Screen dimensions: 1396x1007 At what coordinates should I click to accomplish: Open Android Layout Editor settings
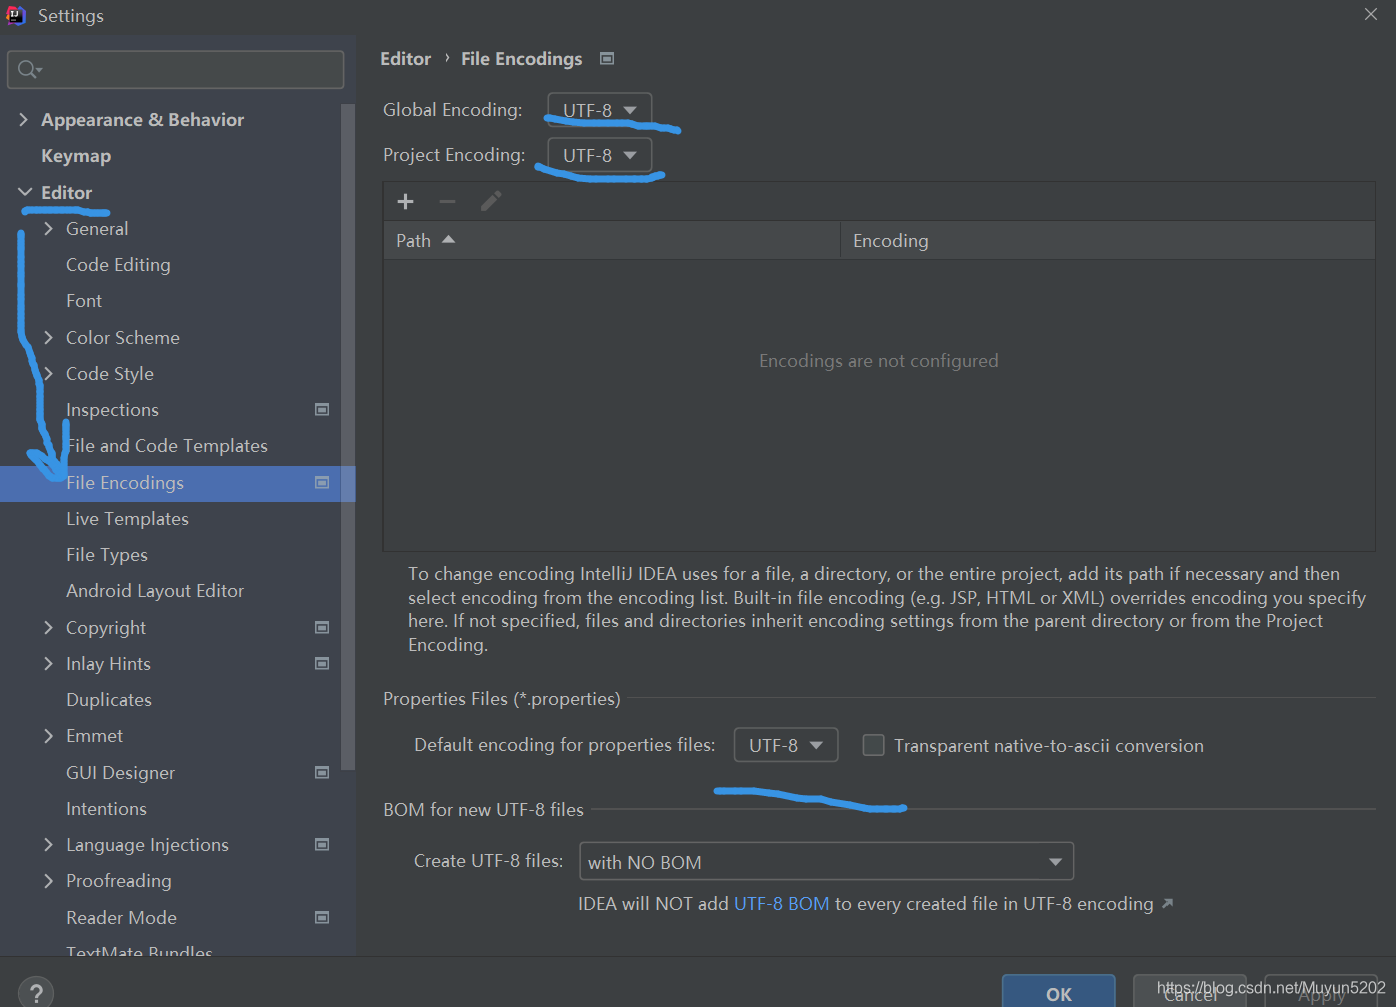(x=155, y=590)
